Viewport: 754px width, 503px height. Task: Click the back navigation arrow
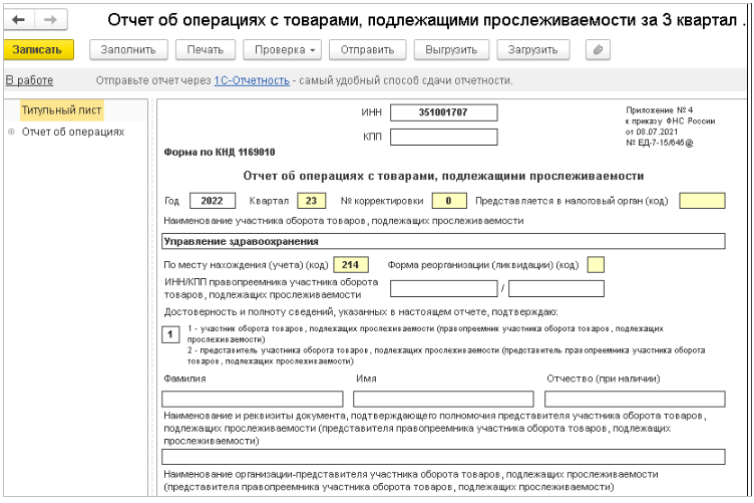tap(20, 20)
